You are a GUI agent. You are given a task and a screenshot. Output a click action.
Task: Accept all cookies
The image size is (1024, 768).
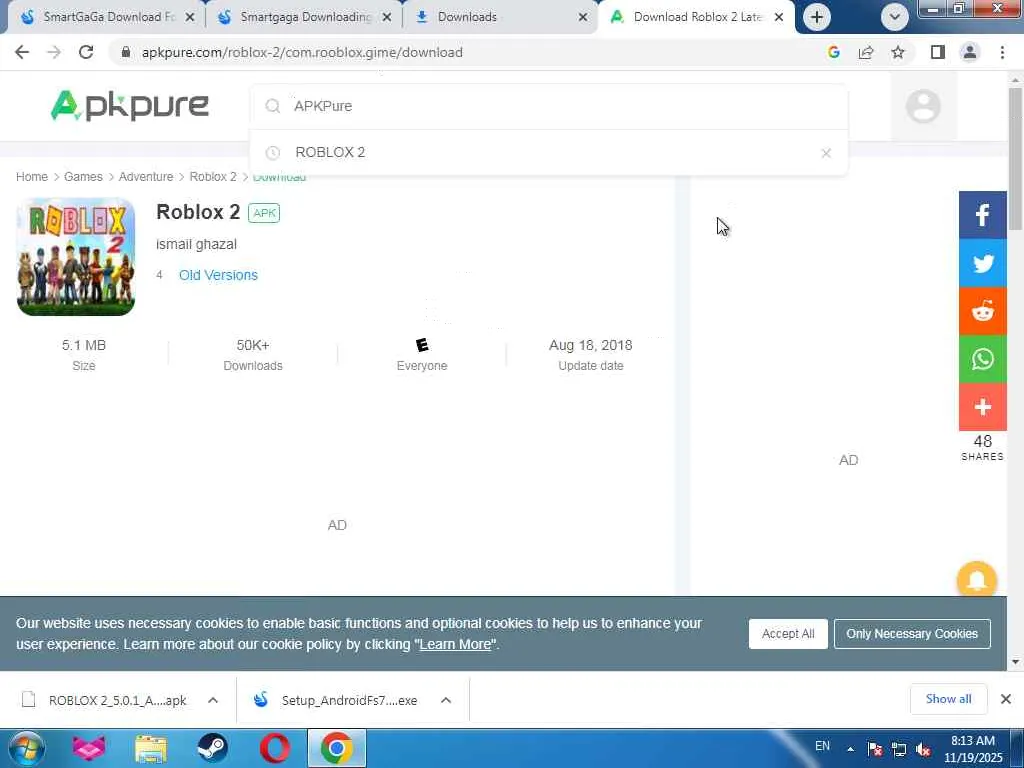point(788,633)
